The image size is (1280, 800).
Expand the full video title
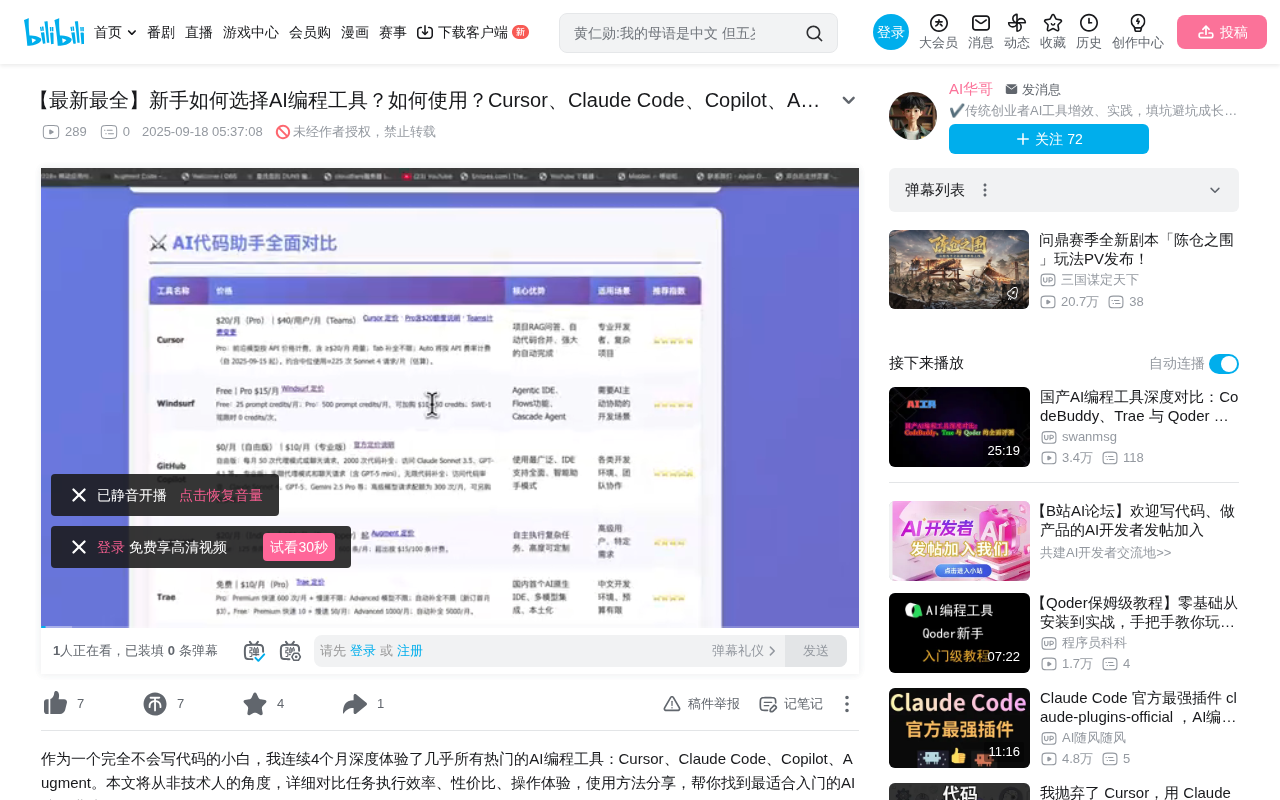click(x=849, y=100)
